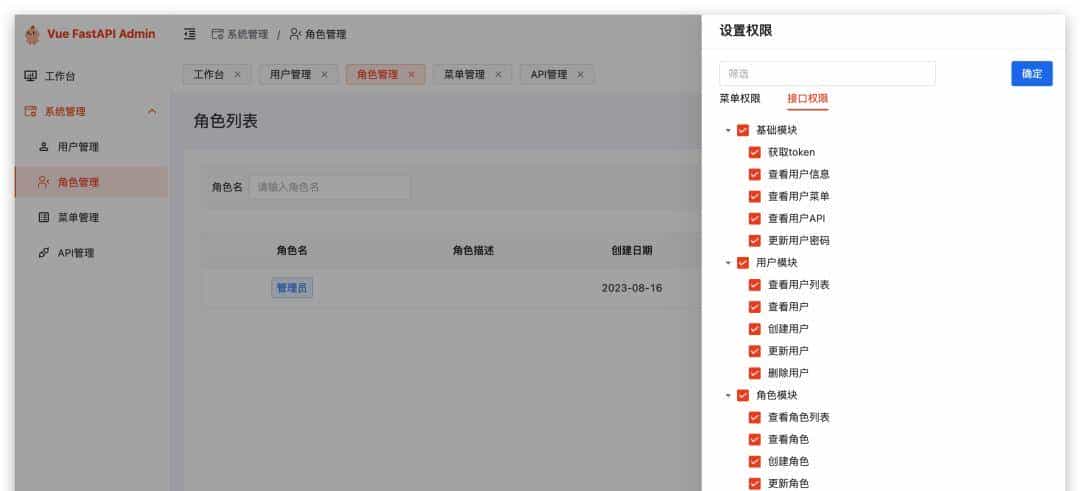The image size is (1080, 491).
Task: Close the 角色管理 tab
Action: click(x=411, y=74)
